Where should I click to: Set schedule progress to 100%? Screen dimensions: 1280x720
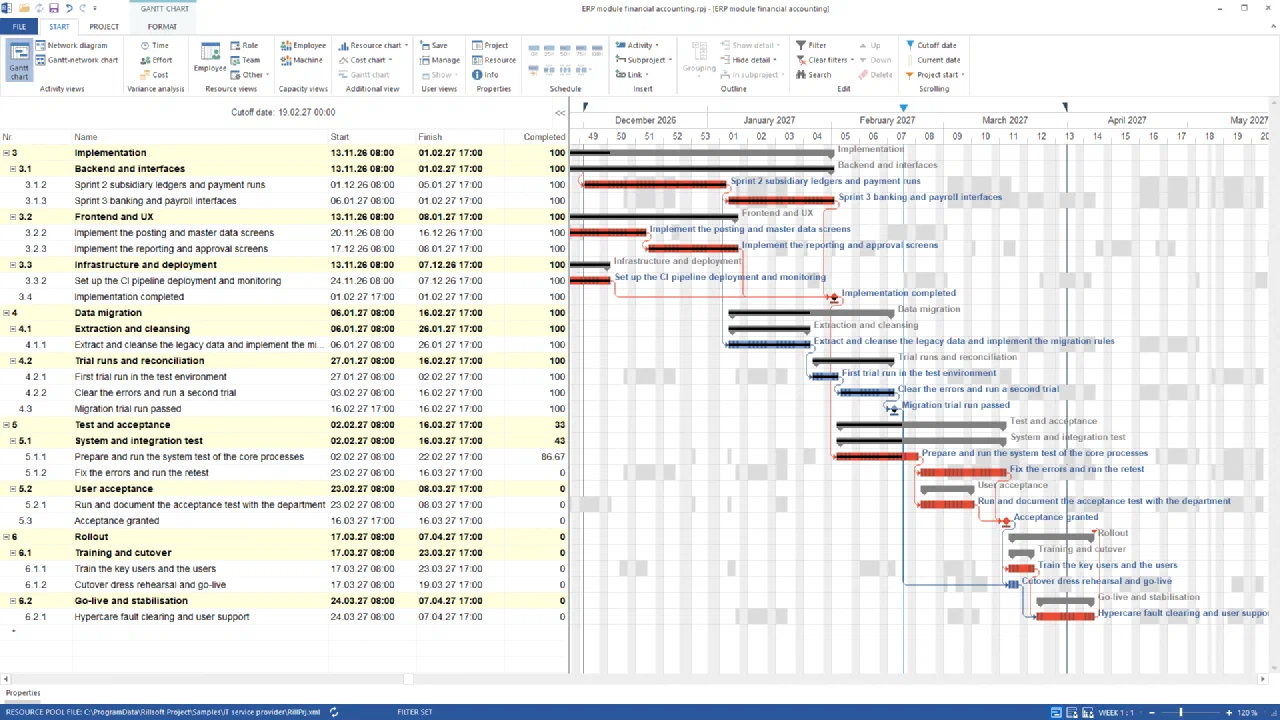click(598, 50)
